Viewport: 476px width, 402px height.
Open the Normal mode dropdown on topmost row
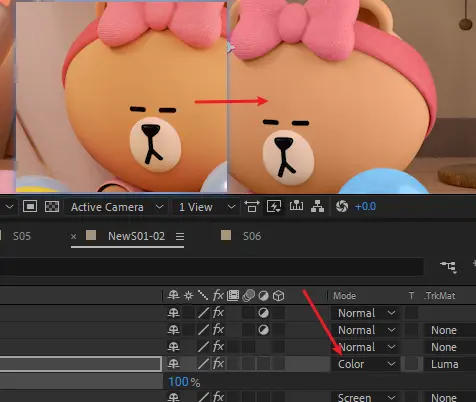366,313
